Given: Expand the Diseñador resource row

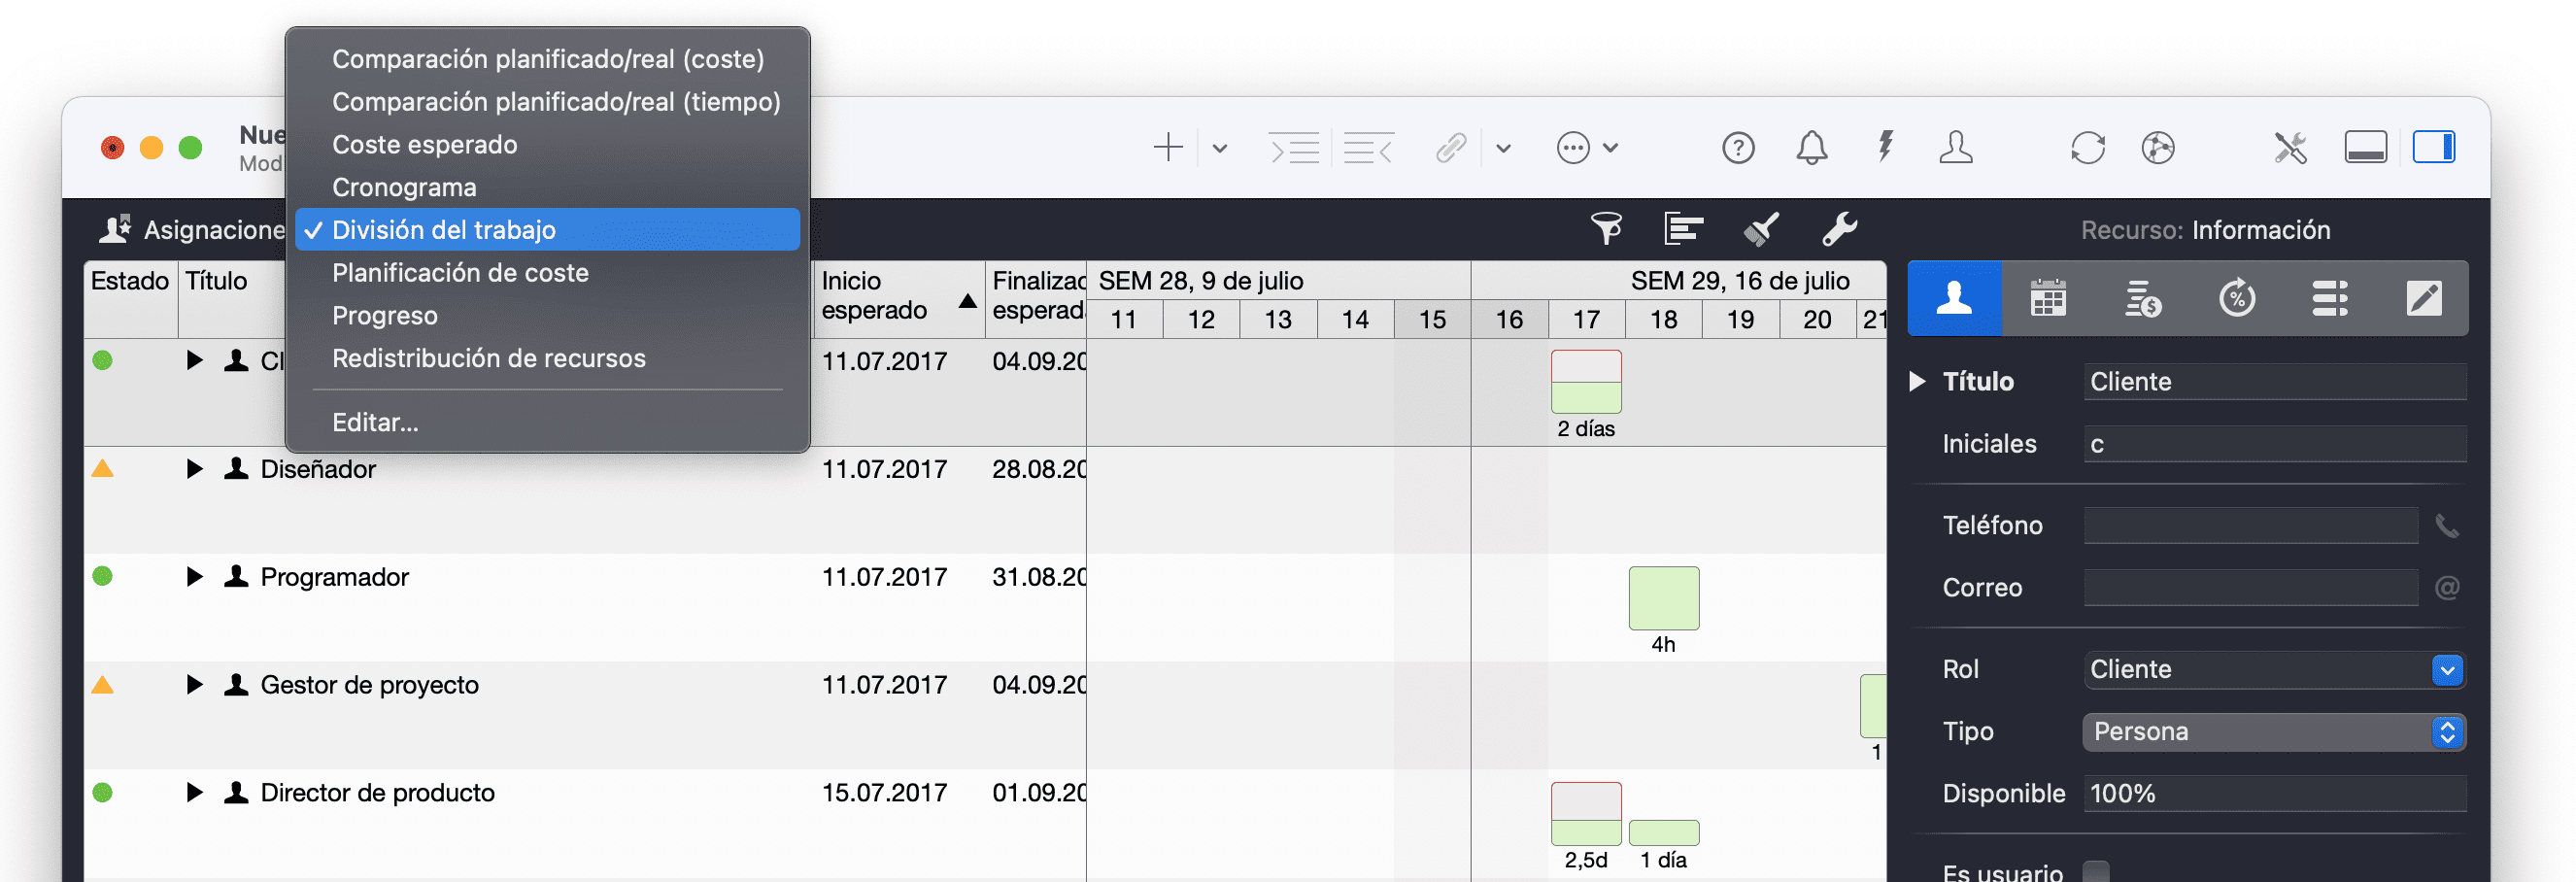Looking at the screenshot, I should 193,468.
